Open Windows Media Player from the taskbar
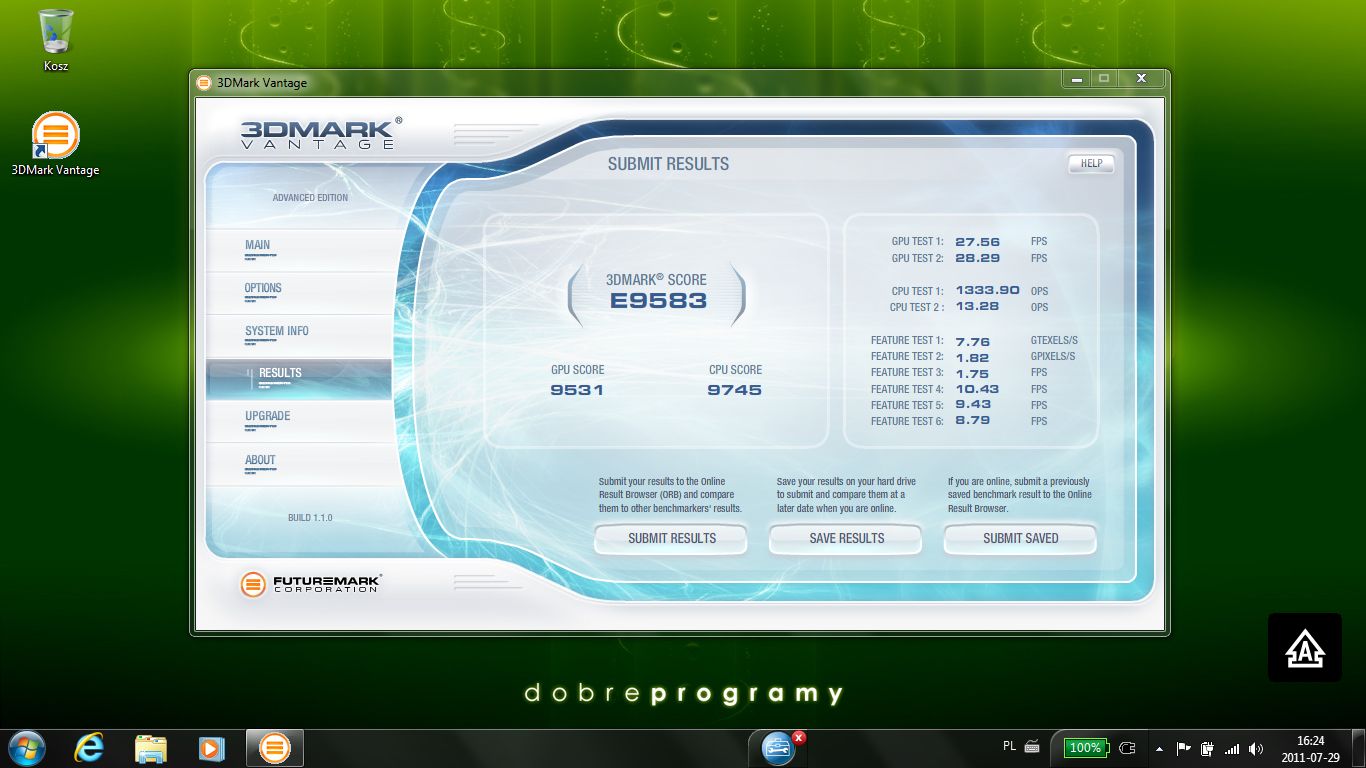The height and width of the screenshot is (768, 1366). click(211, 748)
